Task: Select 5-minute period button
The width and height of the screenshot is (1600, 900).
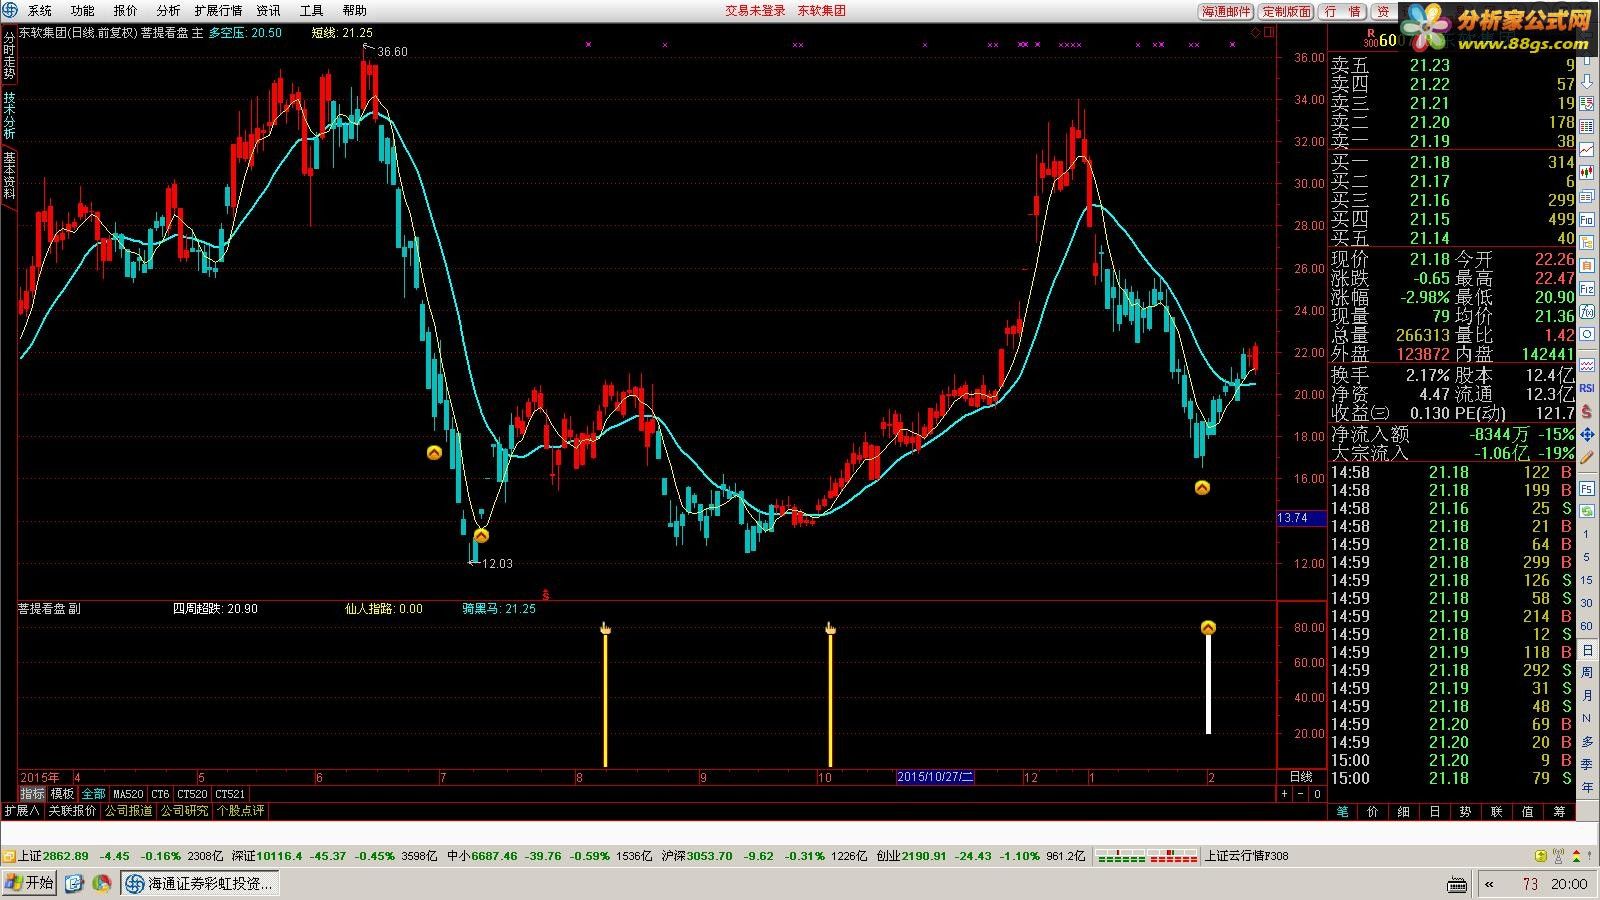Action: pos(1587,558)
